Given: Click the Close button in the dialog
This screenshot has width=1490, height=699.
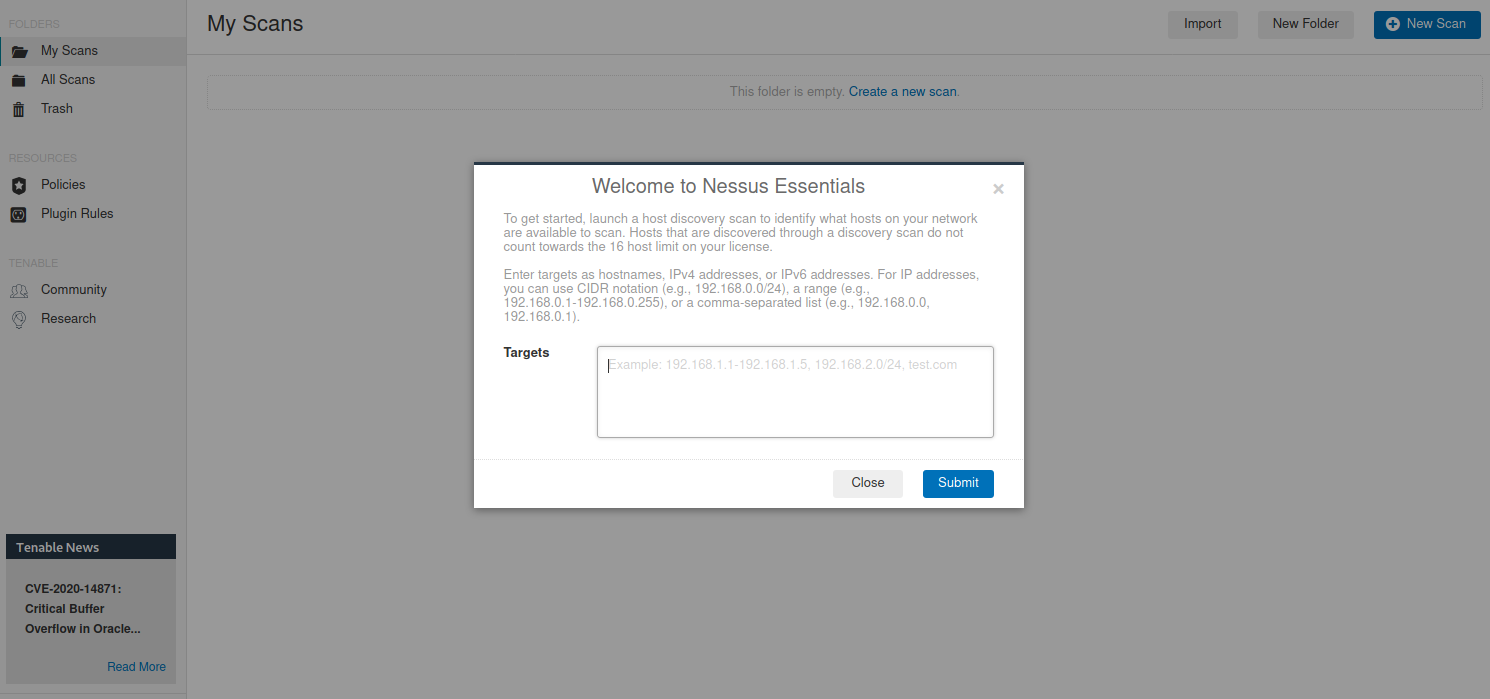Looking at the screenshot, I should tap(867, 483).
